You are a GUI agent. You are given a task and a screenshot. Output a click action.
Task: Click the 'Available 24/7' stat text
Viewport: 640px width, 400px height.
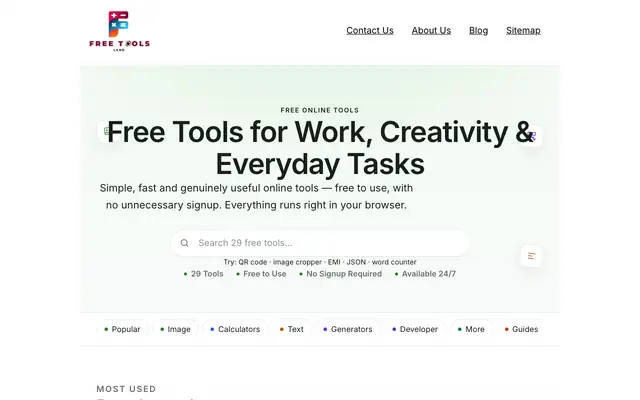point(429,274)
